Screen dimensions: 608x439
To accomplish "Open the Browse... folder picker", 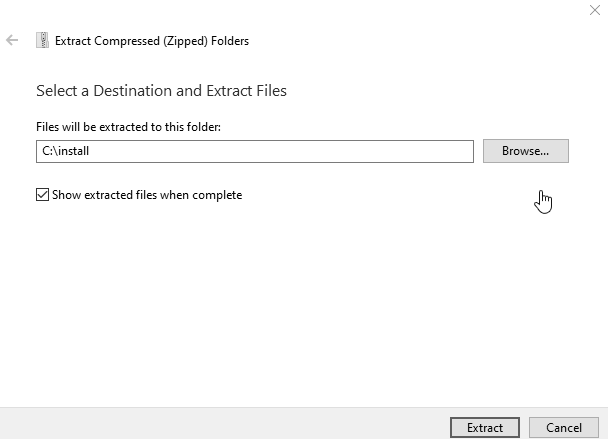I will pyautogui.click(x=526, y=151).
